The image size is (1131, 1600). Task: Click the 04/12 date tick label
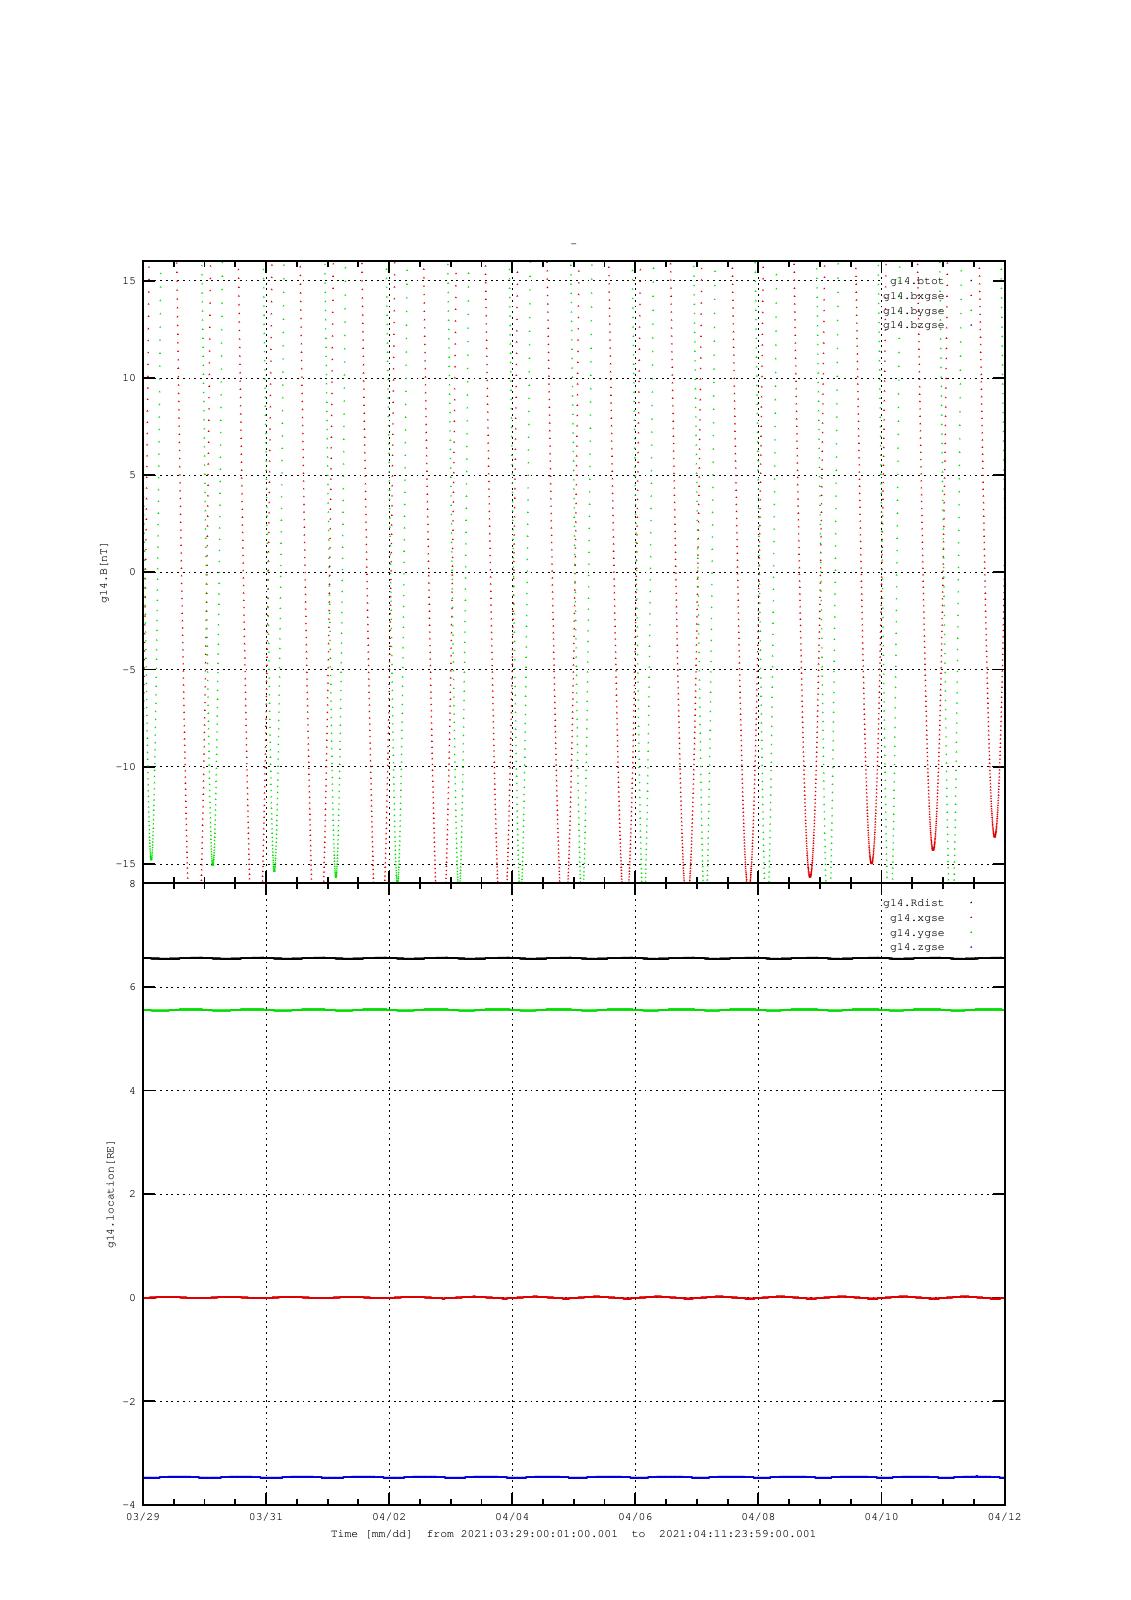[1004, 1517]
